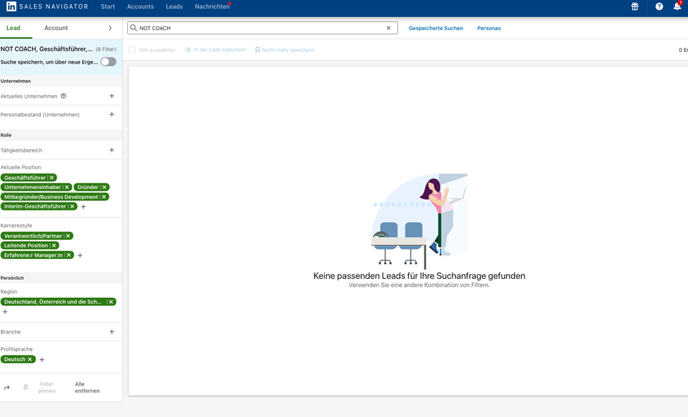Remove the Deutsch language filter chip
688x417 pixels.
point(30,359)
